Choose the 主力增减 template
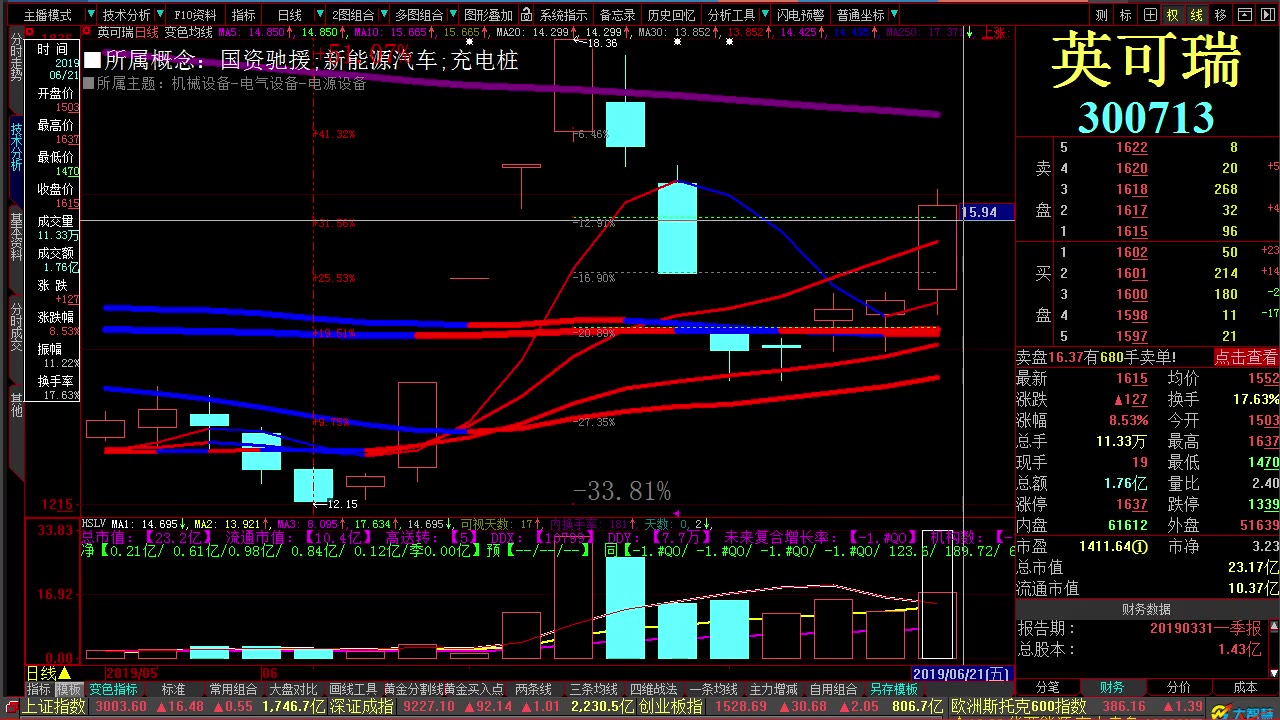The height and width of the screenshot is (720, 1280). (x=773, y=690)
